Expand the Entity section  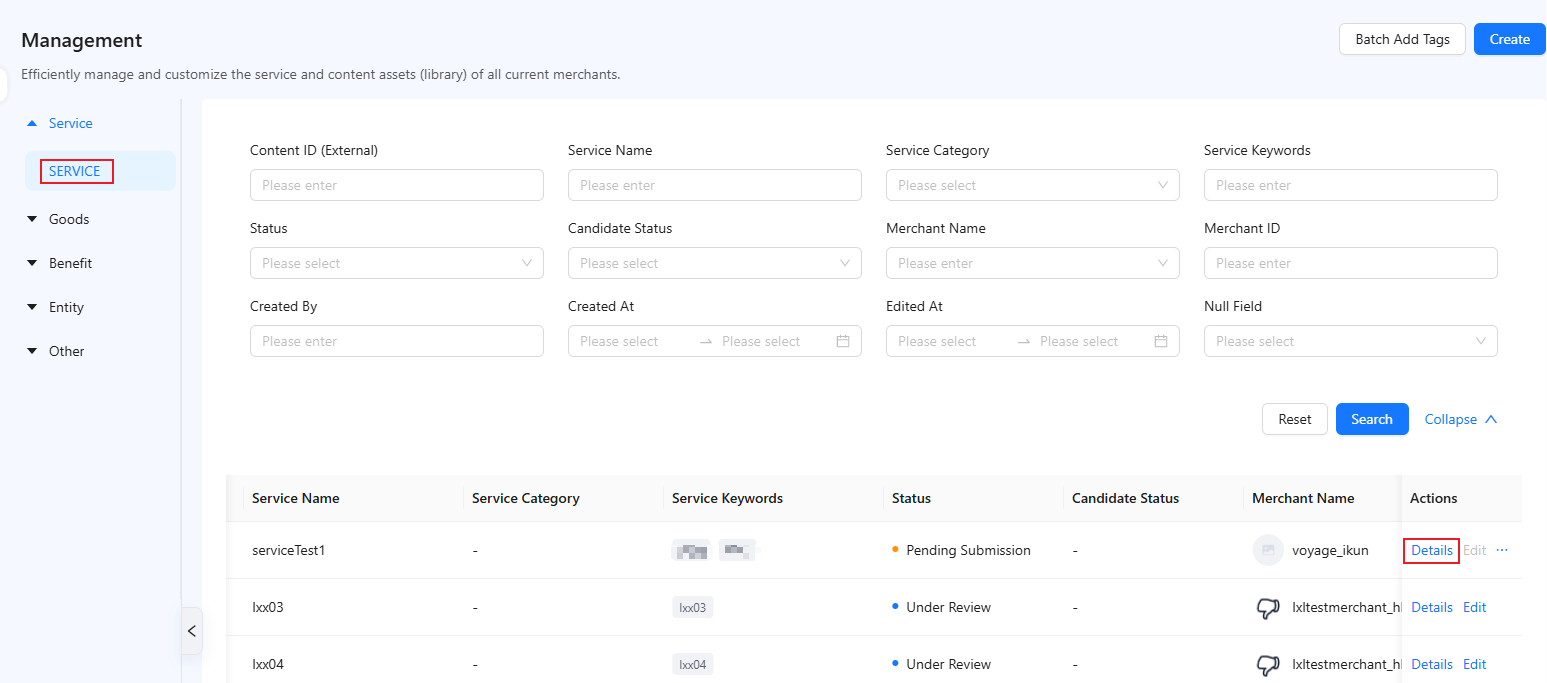(x=32, y=307)
